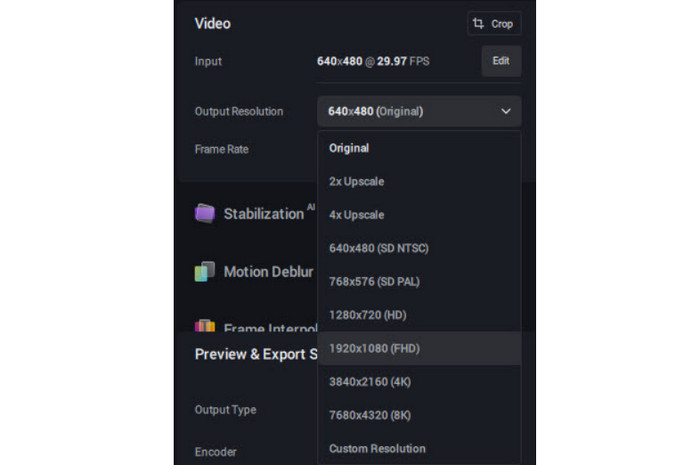Click the Crop button
The height and width of the screenshot is (465, 700).
click(494, 24)
